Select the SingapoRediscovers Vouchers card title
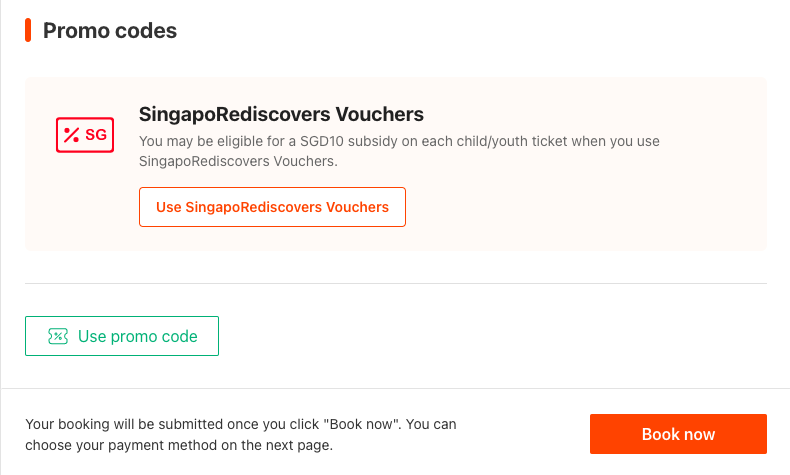This screenshot has height=475, width=790. 281,114
